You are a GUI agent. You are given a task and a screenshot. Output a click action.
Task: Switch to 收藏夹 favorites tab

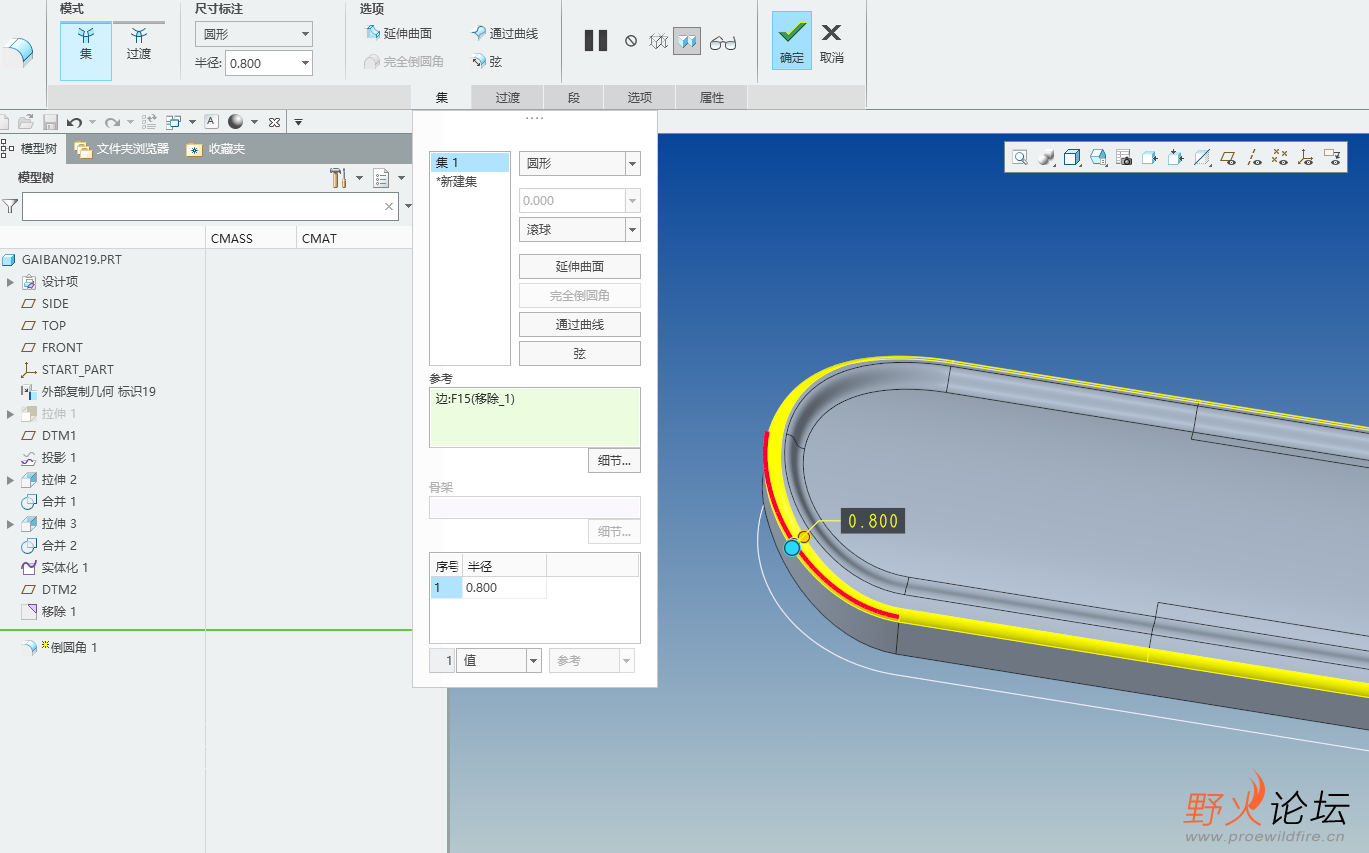coord(216,149)
